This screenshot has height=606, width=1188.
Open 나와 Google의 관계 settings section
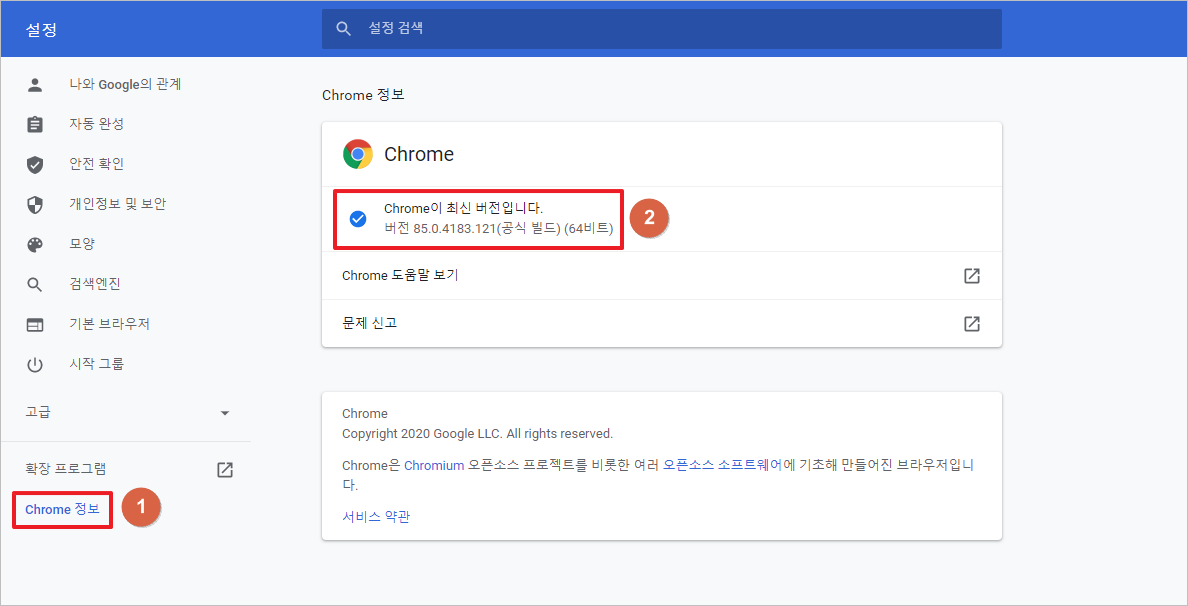point(126,84)
